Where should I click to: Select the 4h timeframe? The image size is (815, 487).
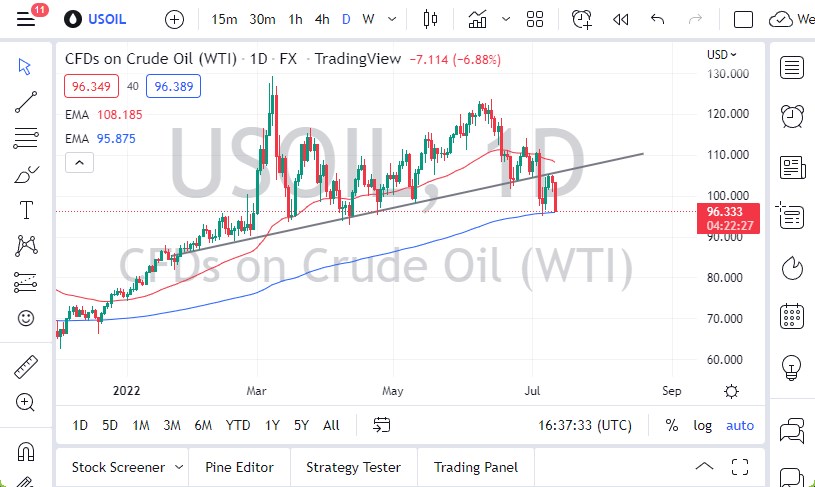pos(322,19)
